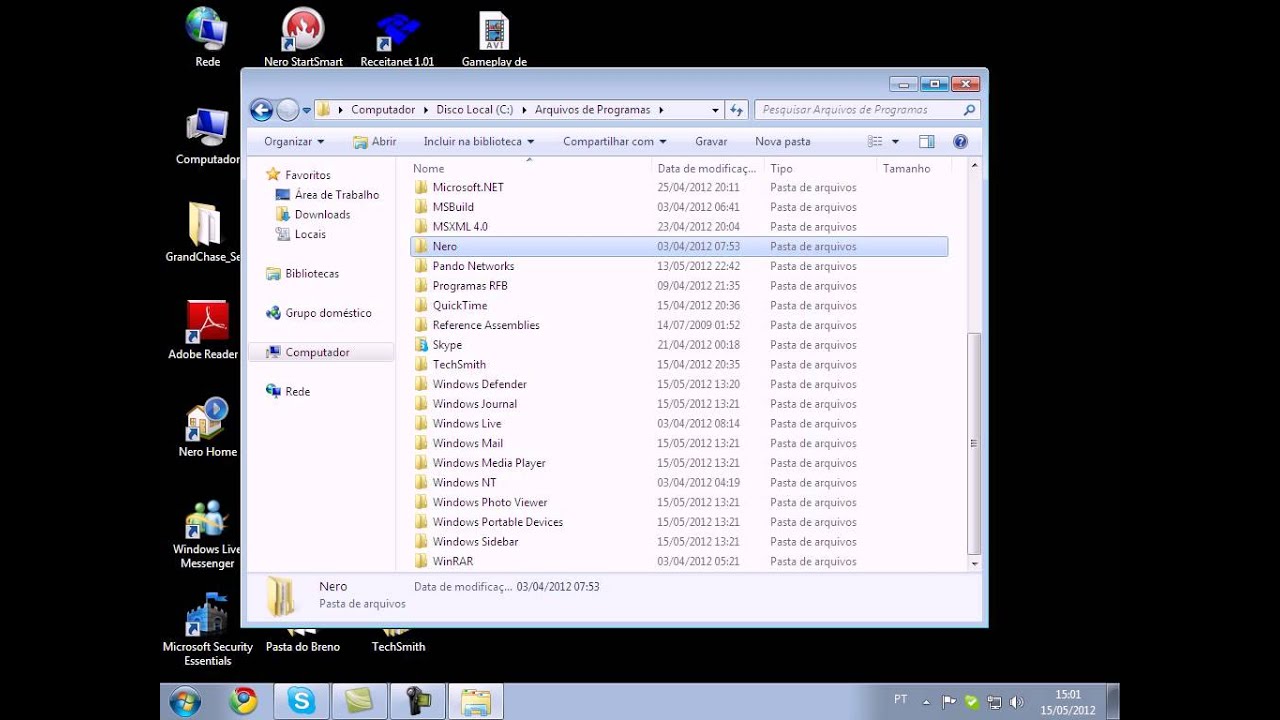Open Nero Home desktop shortcut
This screenshot has width=1280, height=720.
[x=207, y=428]
